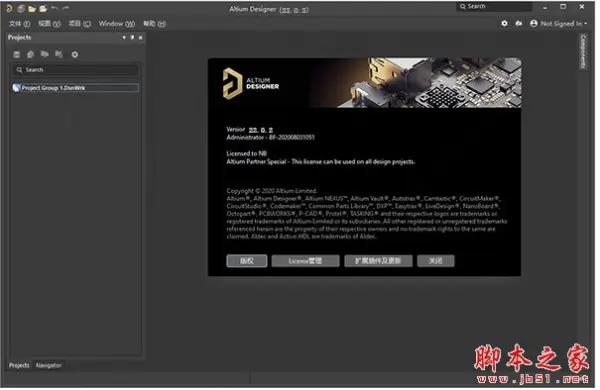Image resolution: width=600 pixels, height=390 pixels.
Task: Expand the Not Signed In account dropdown
Action: pyautogui.click(x=559, y=24)
